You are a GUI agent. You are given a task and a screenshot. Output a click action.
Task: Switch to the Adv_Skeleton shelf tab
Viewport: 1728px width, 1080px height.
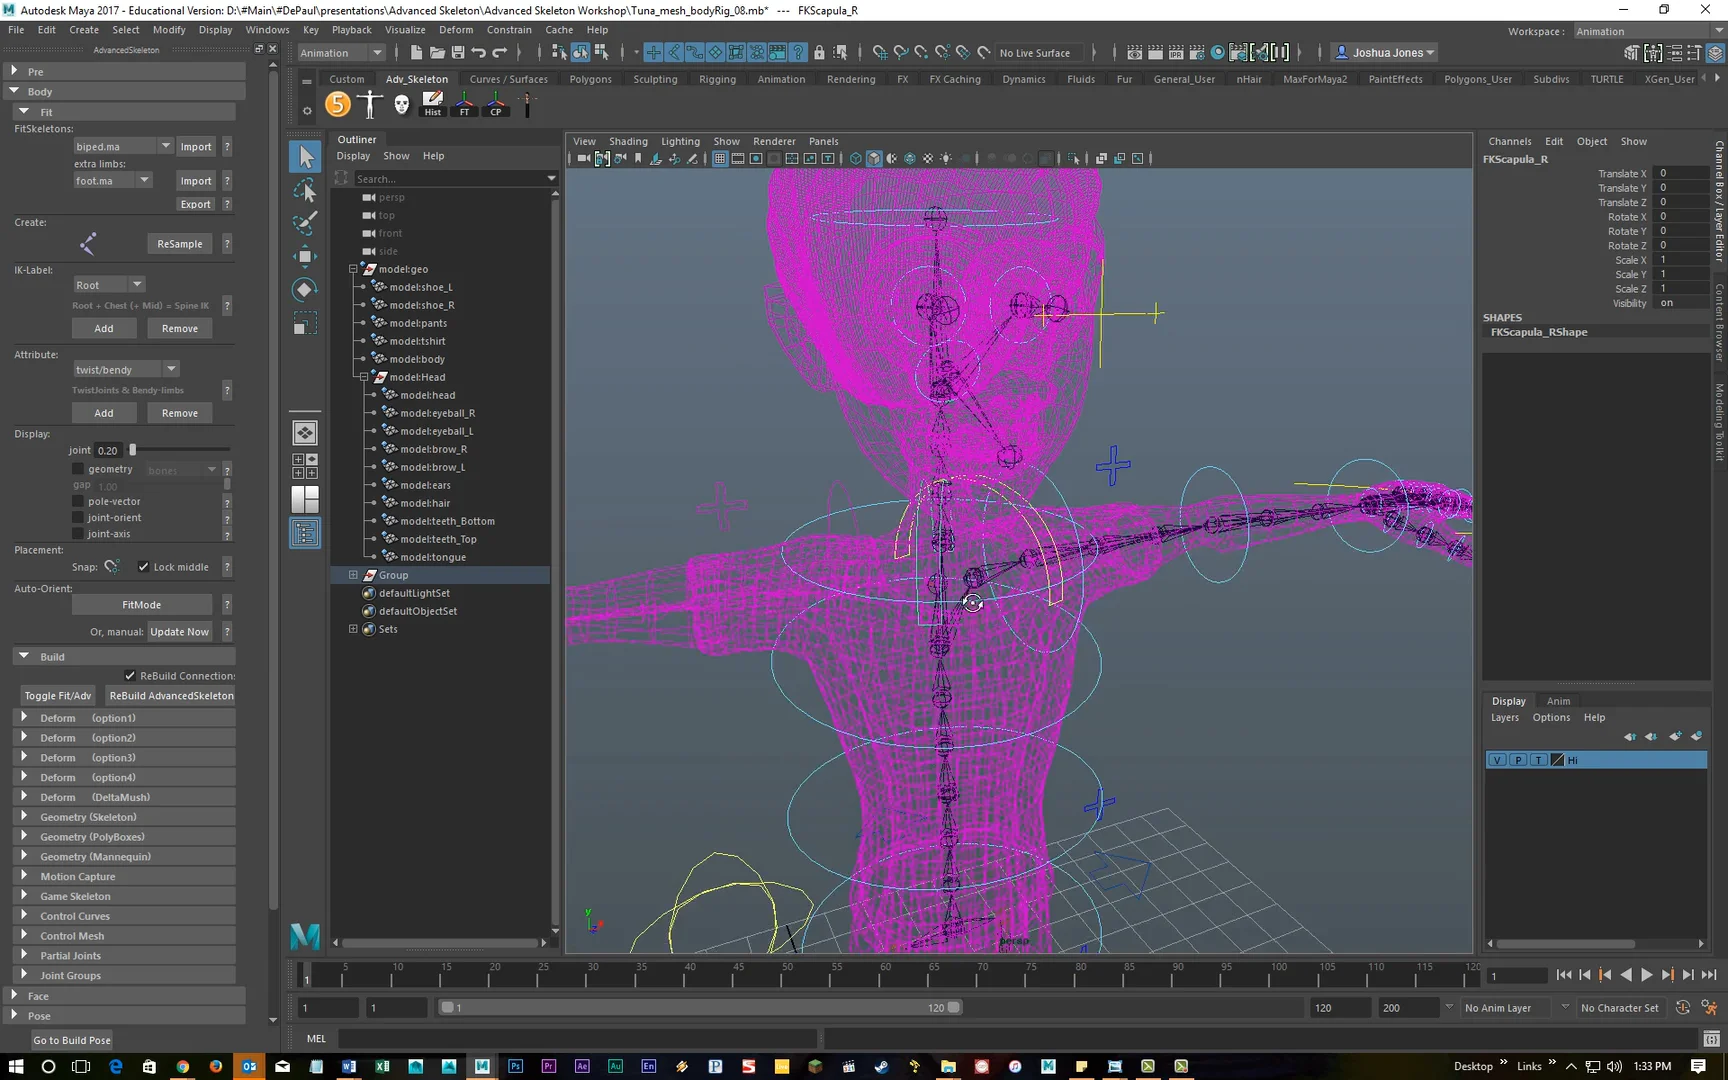tap(417, 78)
